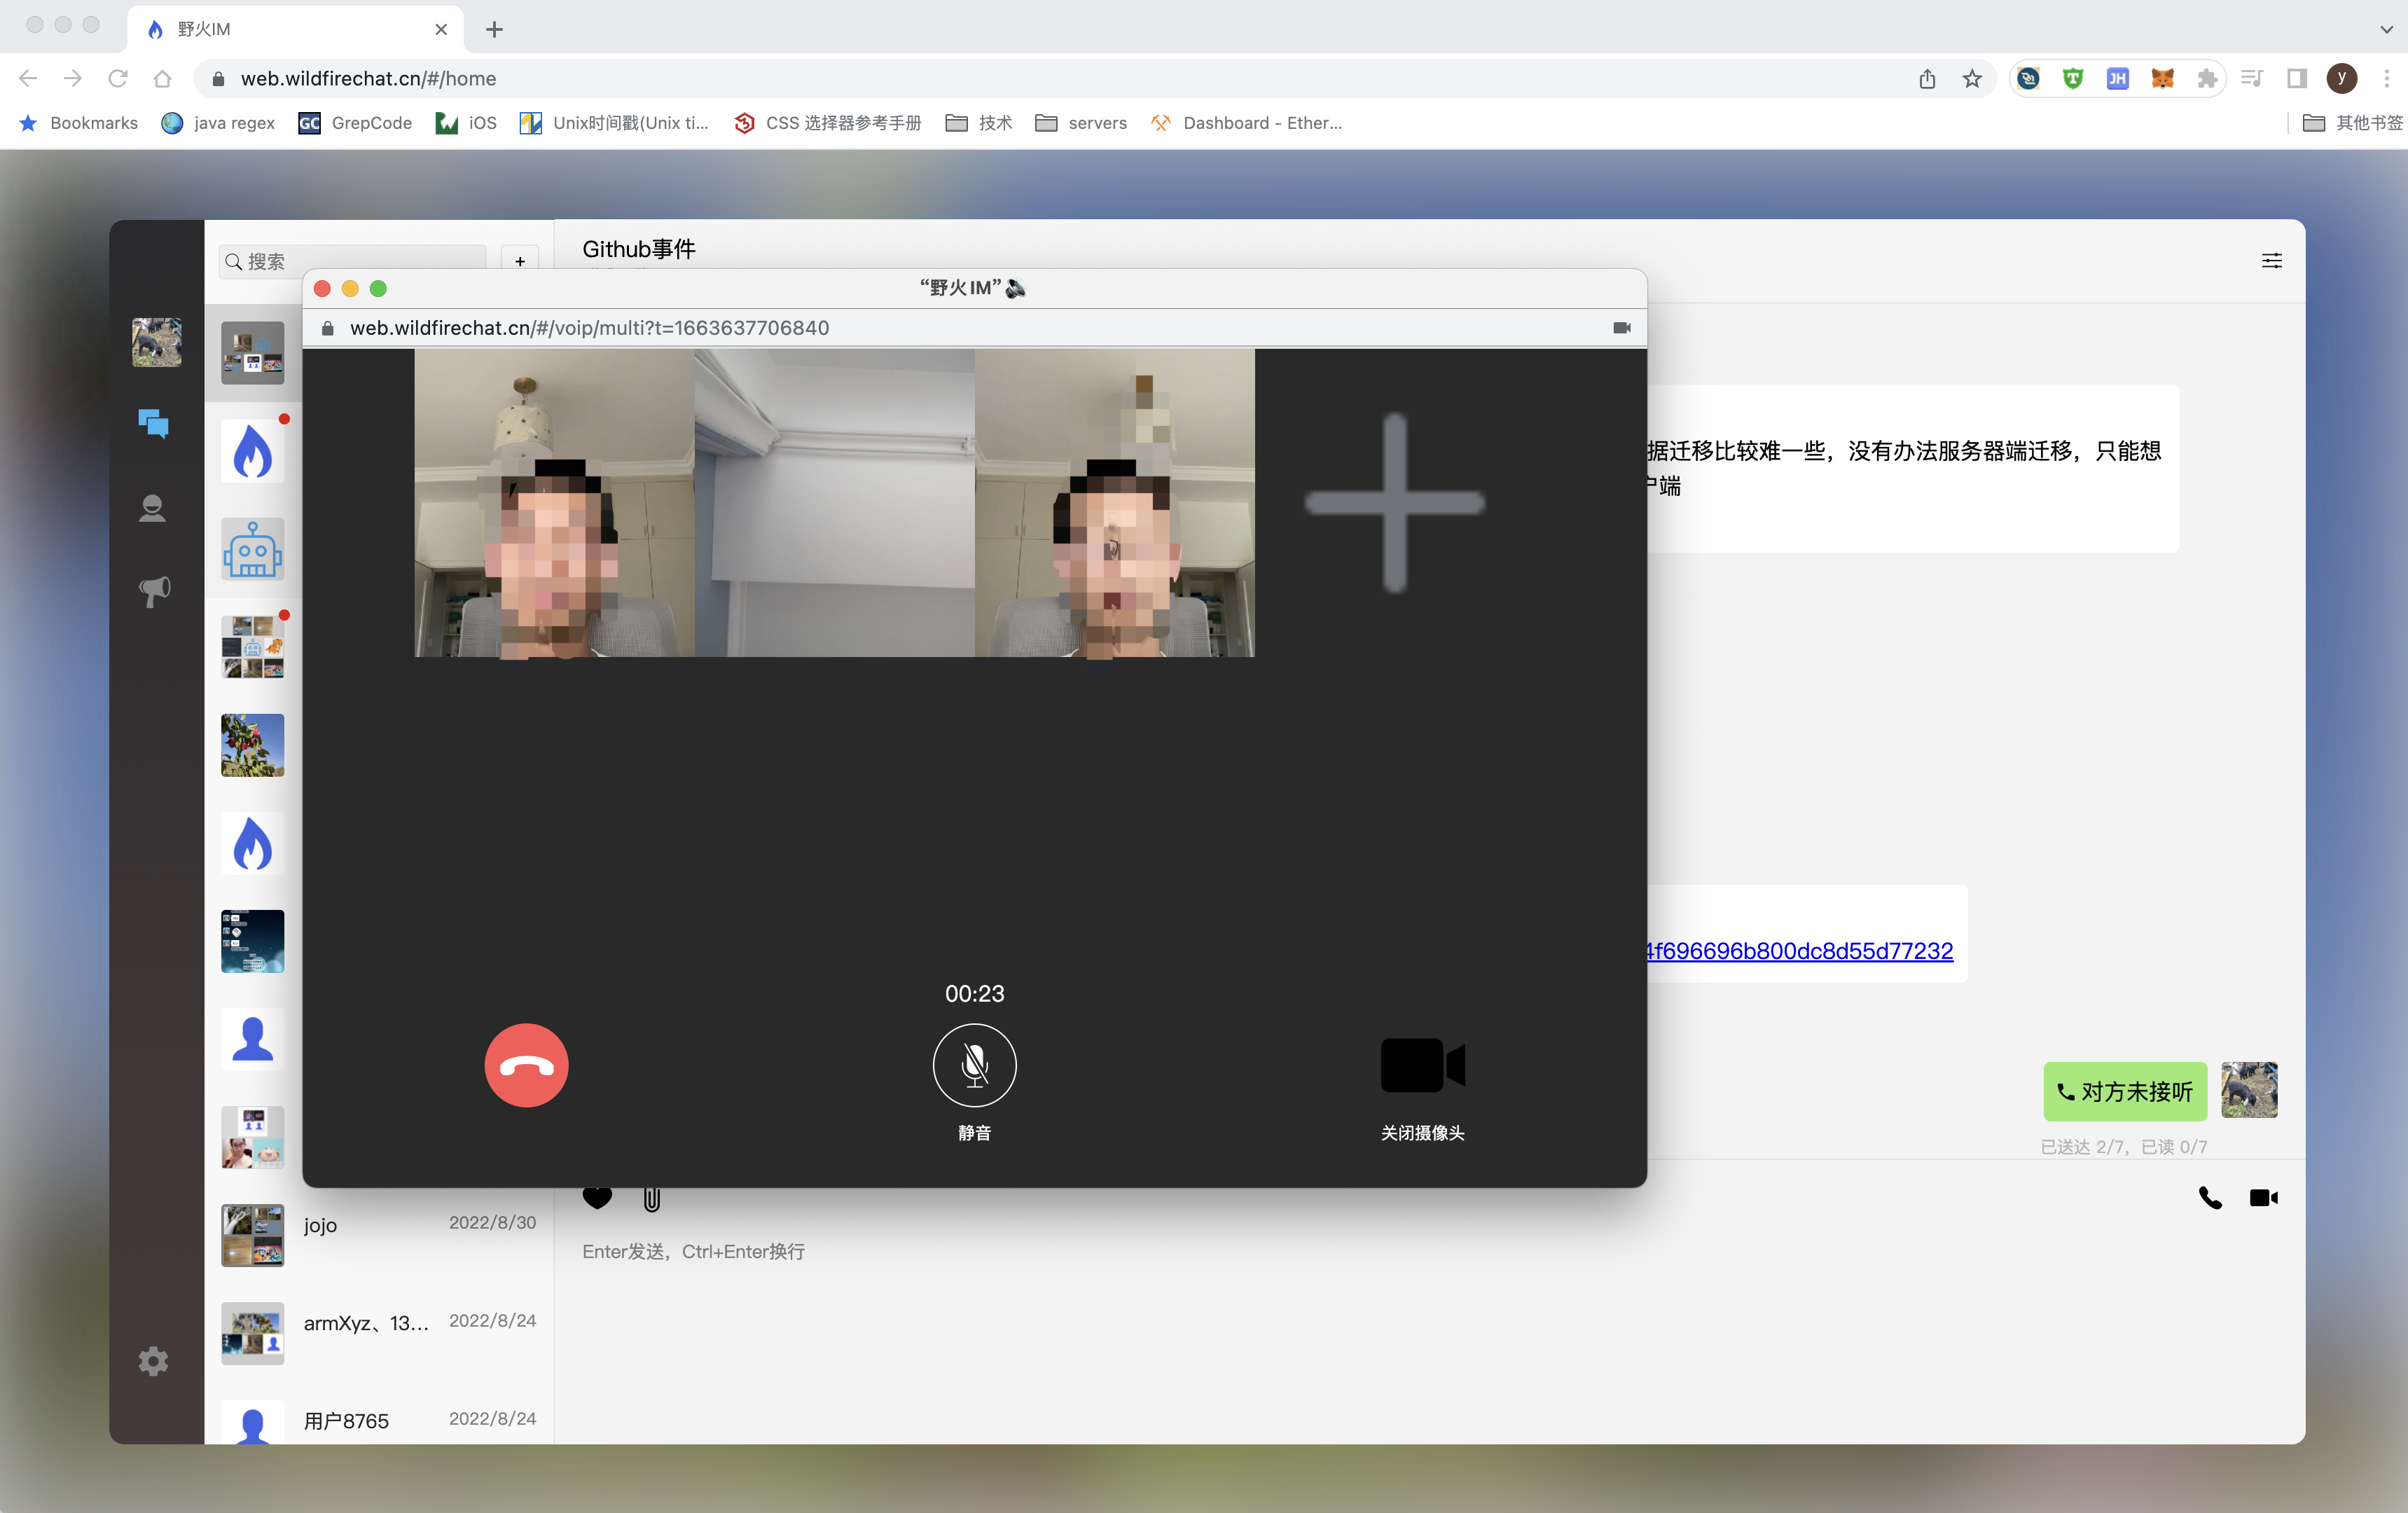Open settings gear in sidebar
The width and height of the screenshot is (2408, 1513).
click(153, 1361)
